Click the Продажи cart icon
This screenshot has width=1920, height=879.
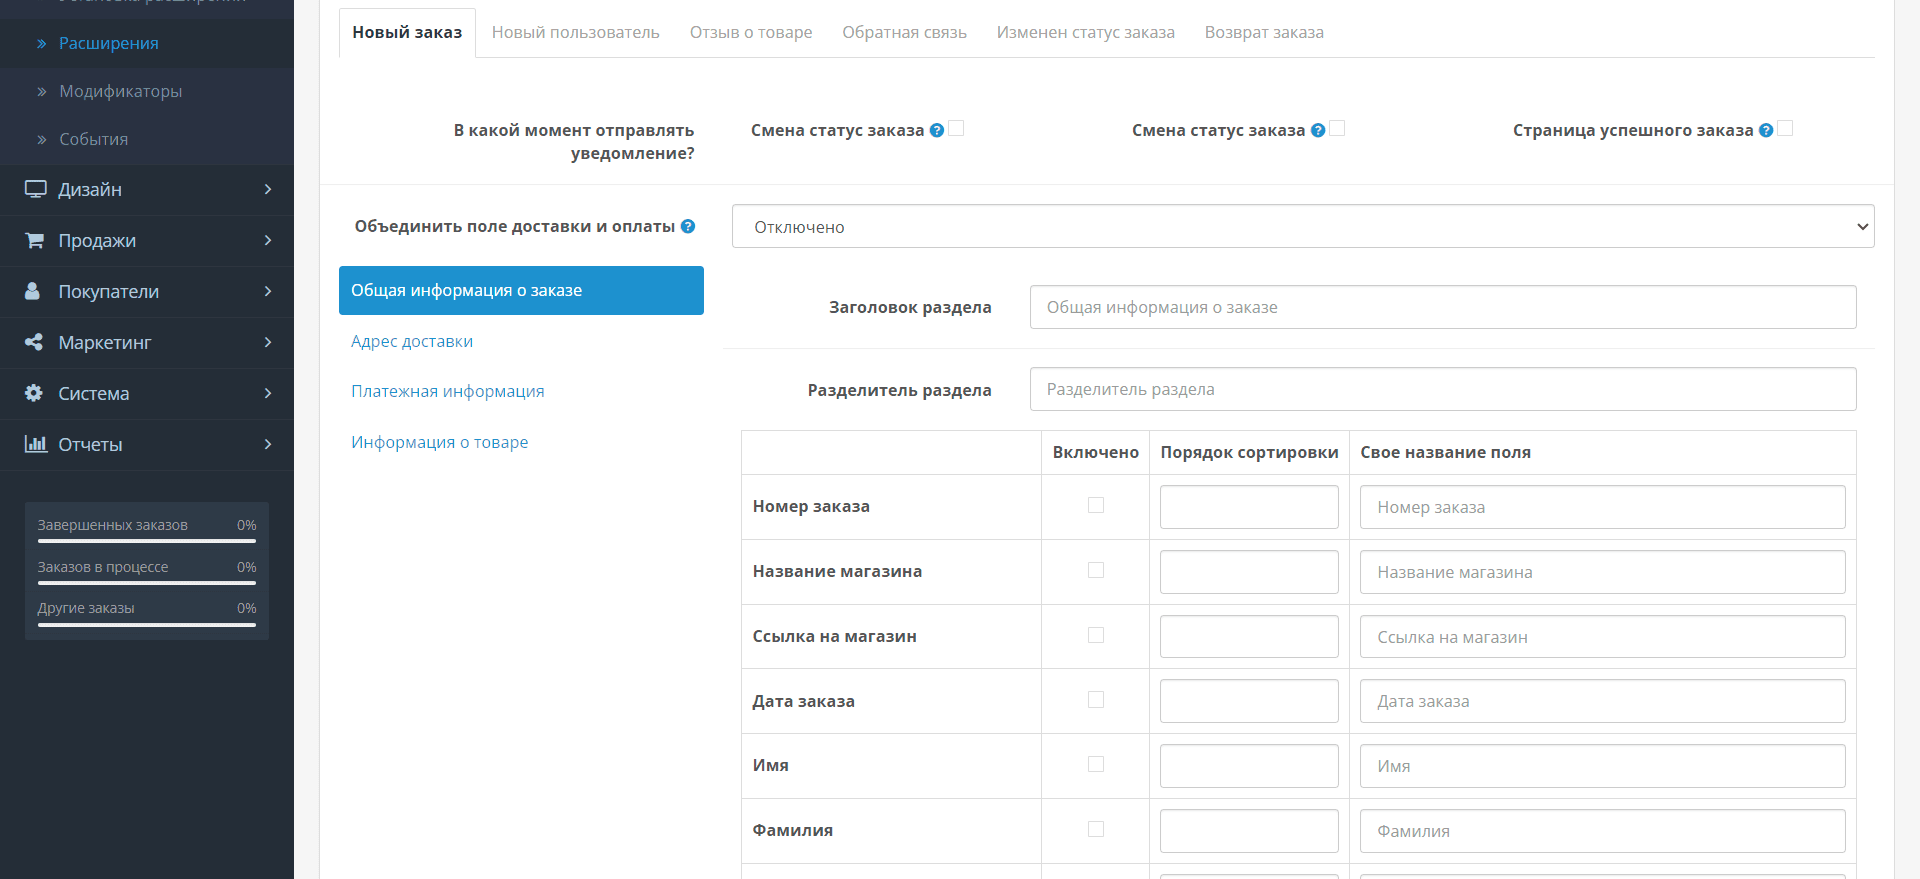[35, 240]
